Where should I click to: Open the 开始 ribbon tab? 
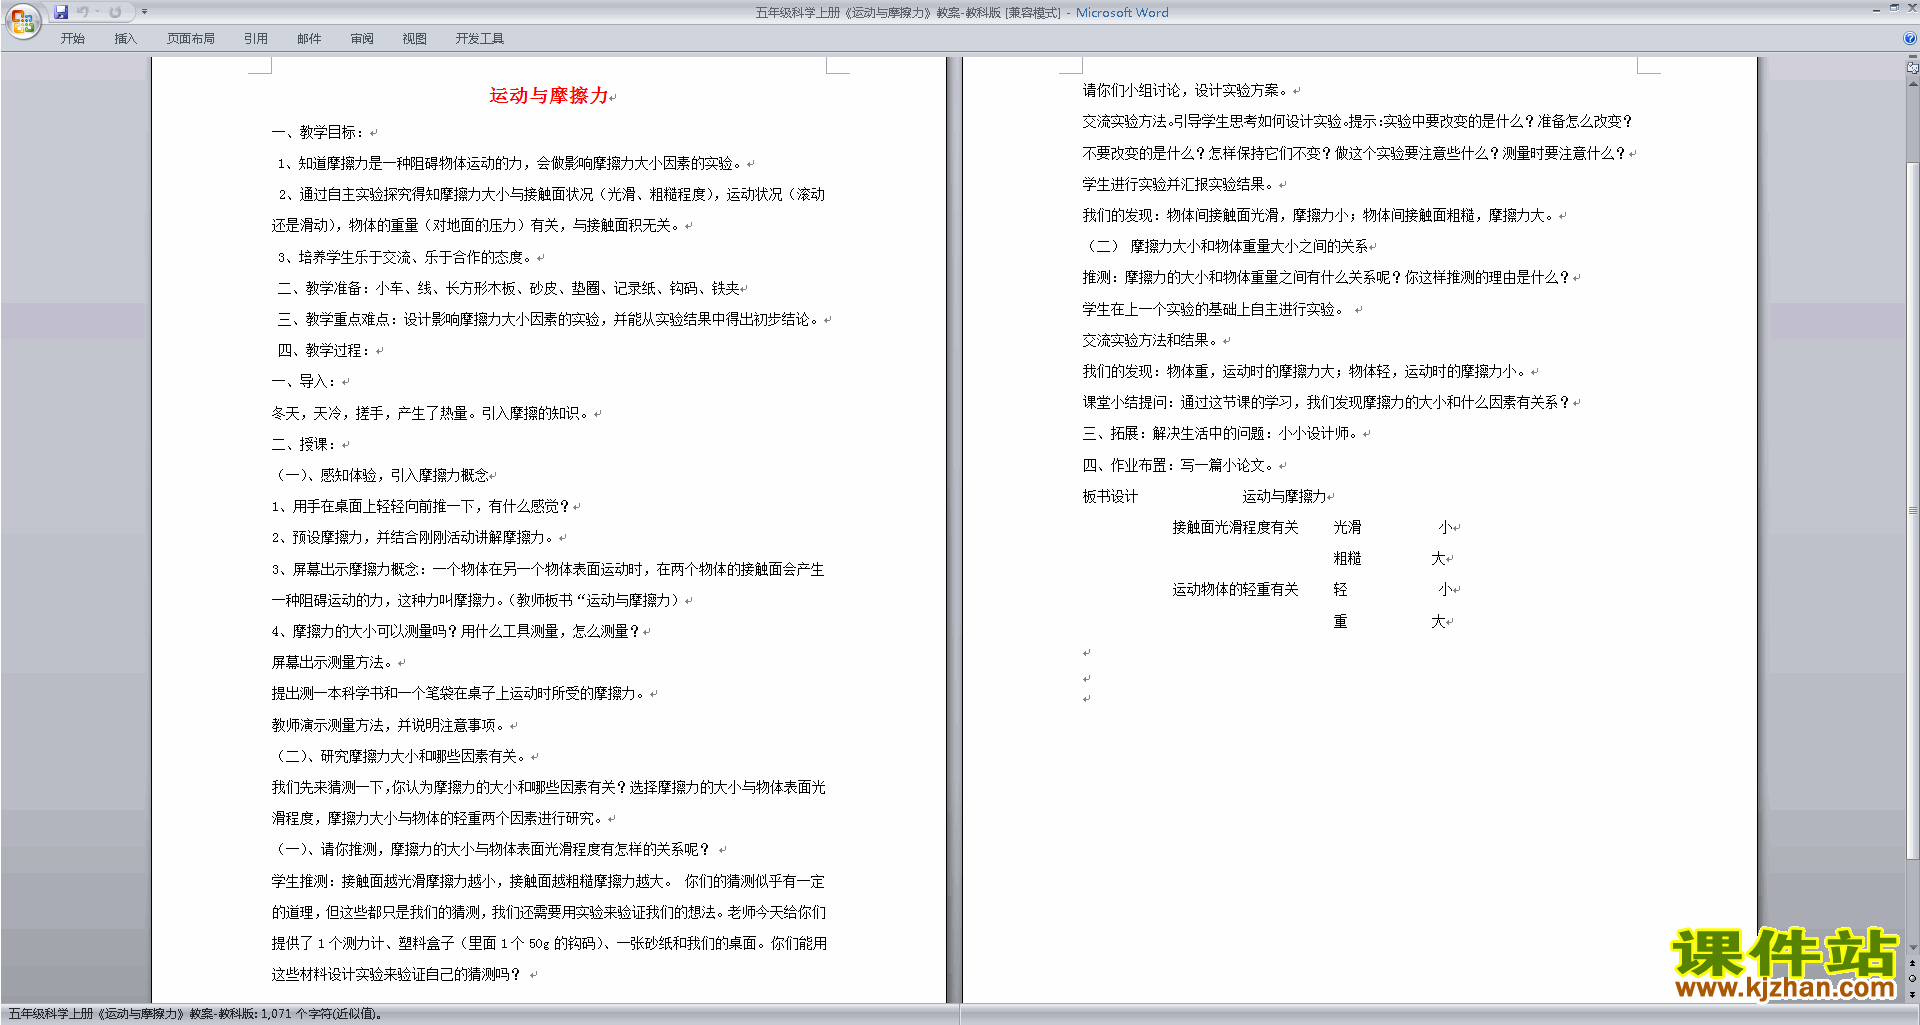73,38
